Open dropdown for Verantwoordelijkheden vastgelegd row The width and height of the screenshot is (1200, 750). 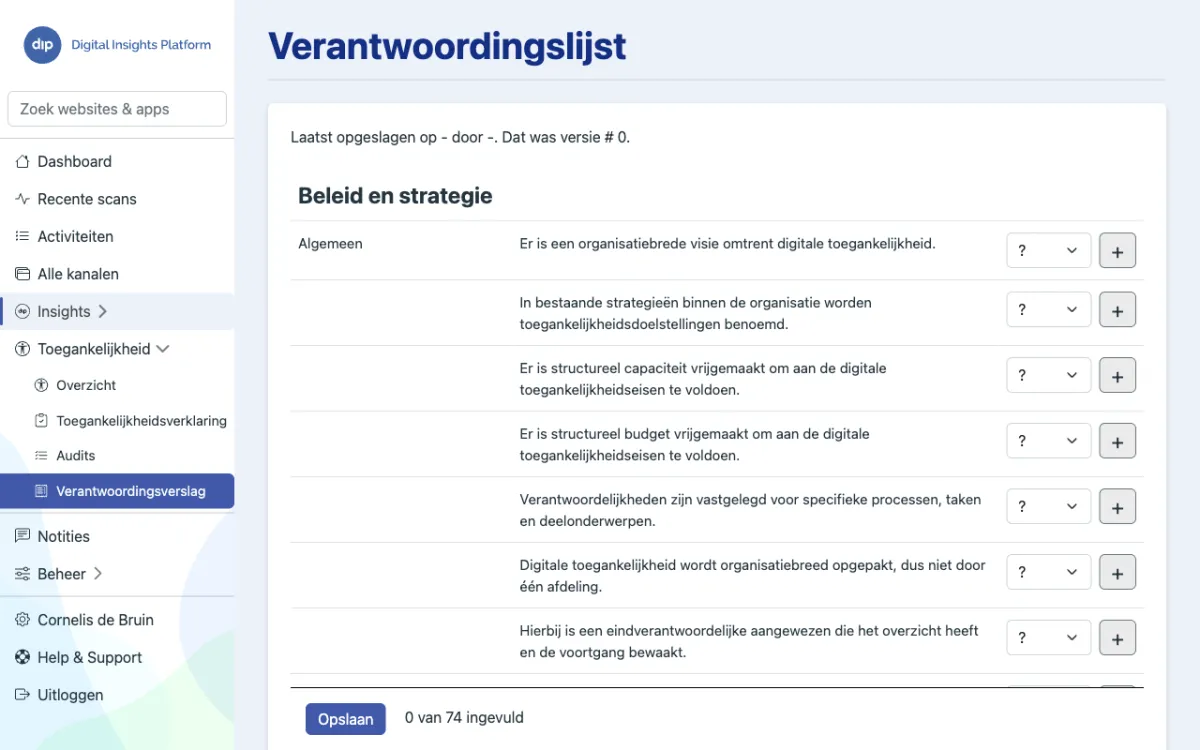point(1048,507)
